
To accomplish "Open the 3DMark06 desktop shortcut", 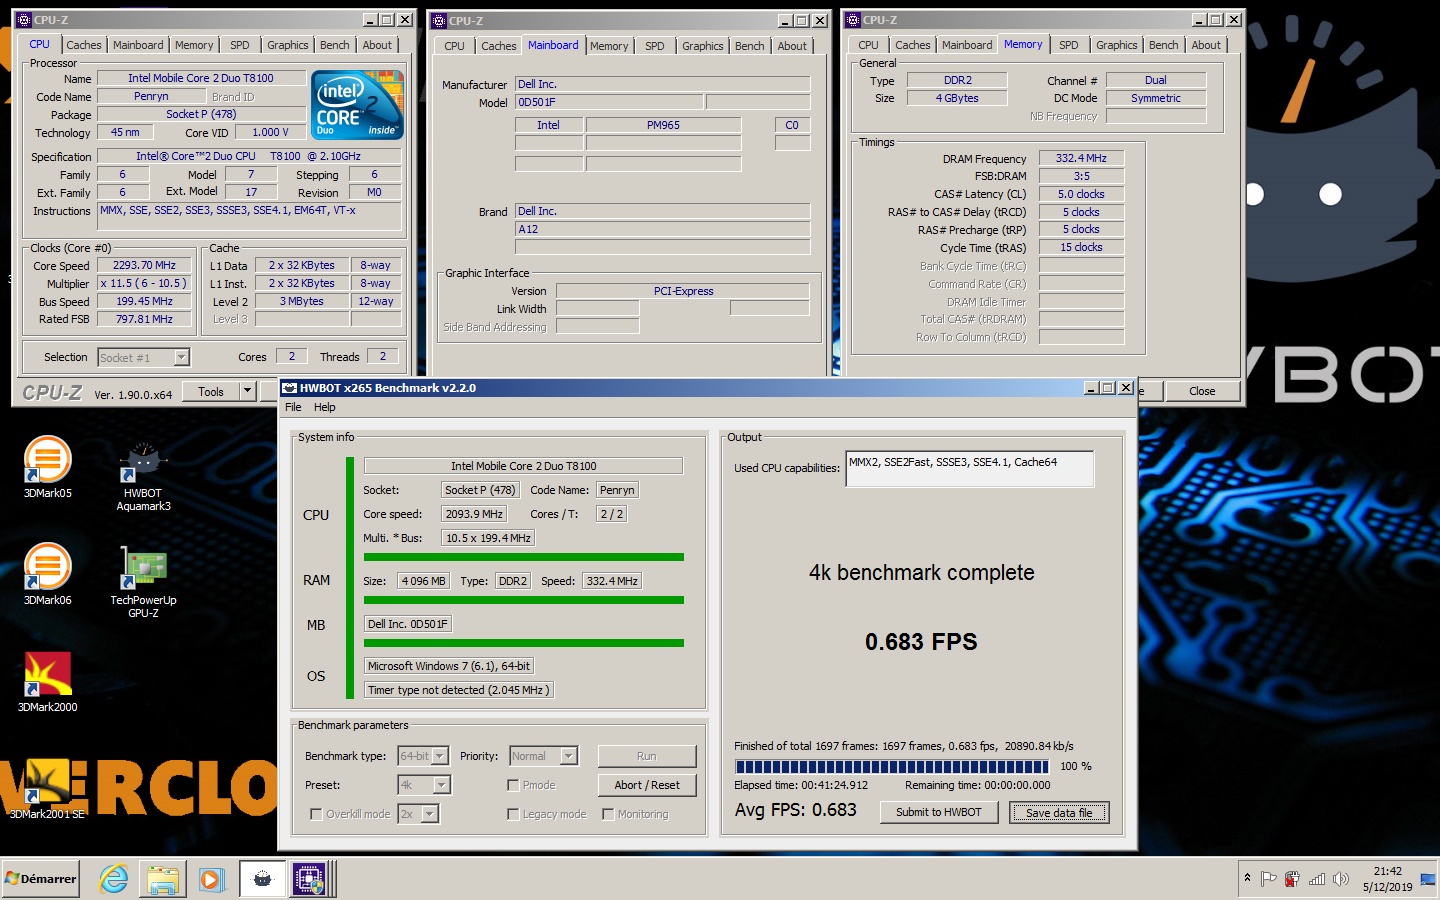I will click(x=47, y=574).
